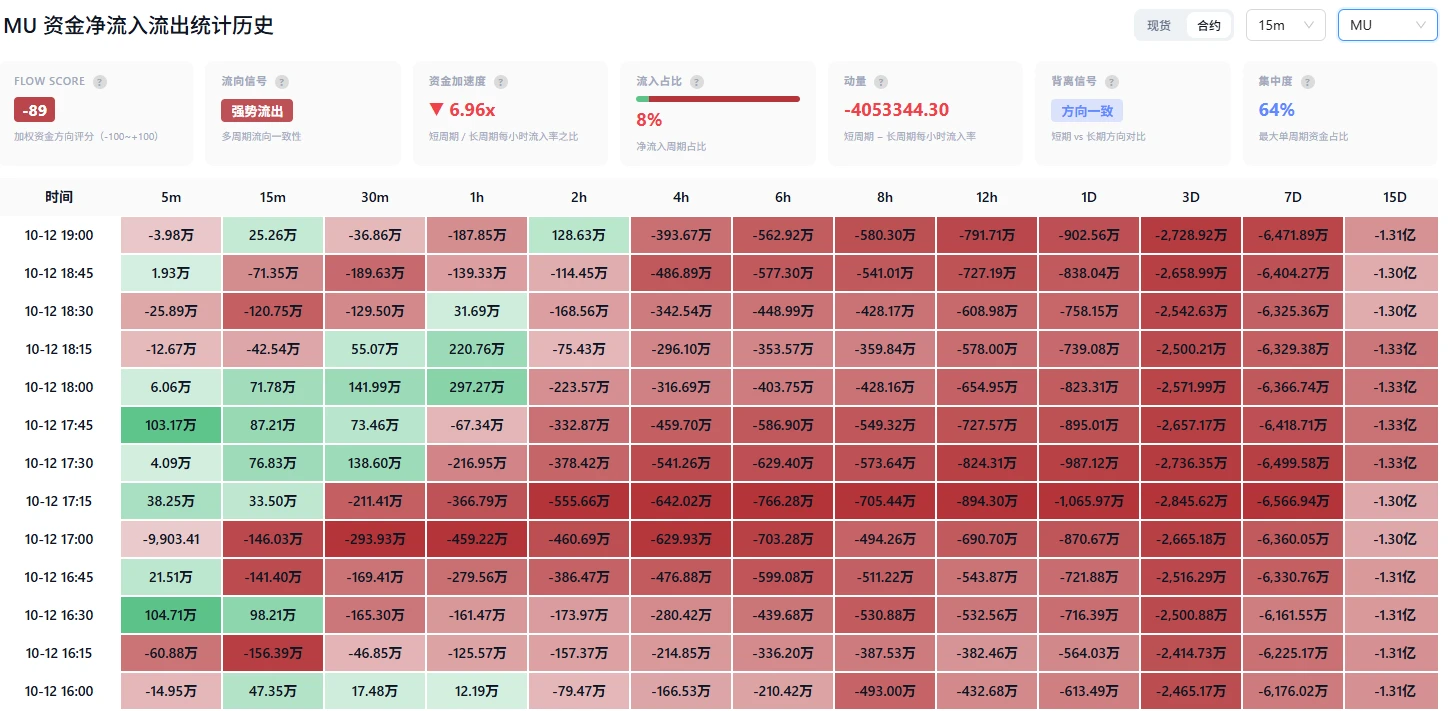Image resolution: width=1456 pixels, height=711 pixels.
Task: Click the 297.27万 cell in 1h column
Action: [477, 387]
